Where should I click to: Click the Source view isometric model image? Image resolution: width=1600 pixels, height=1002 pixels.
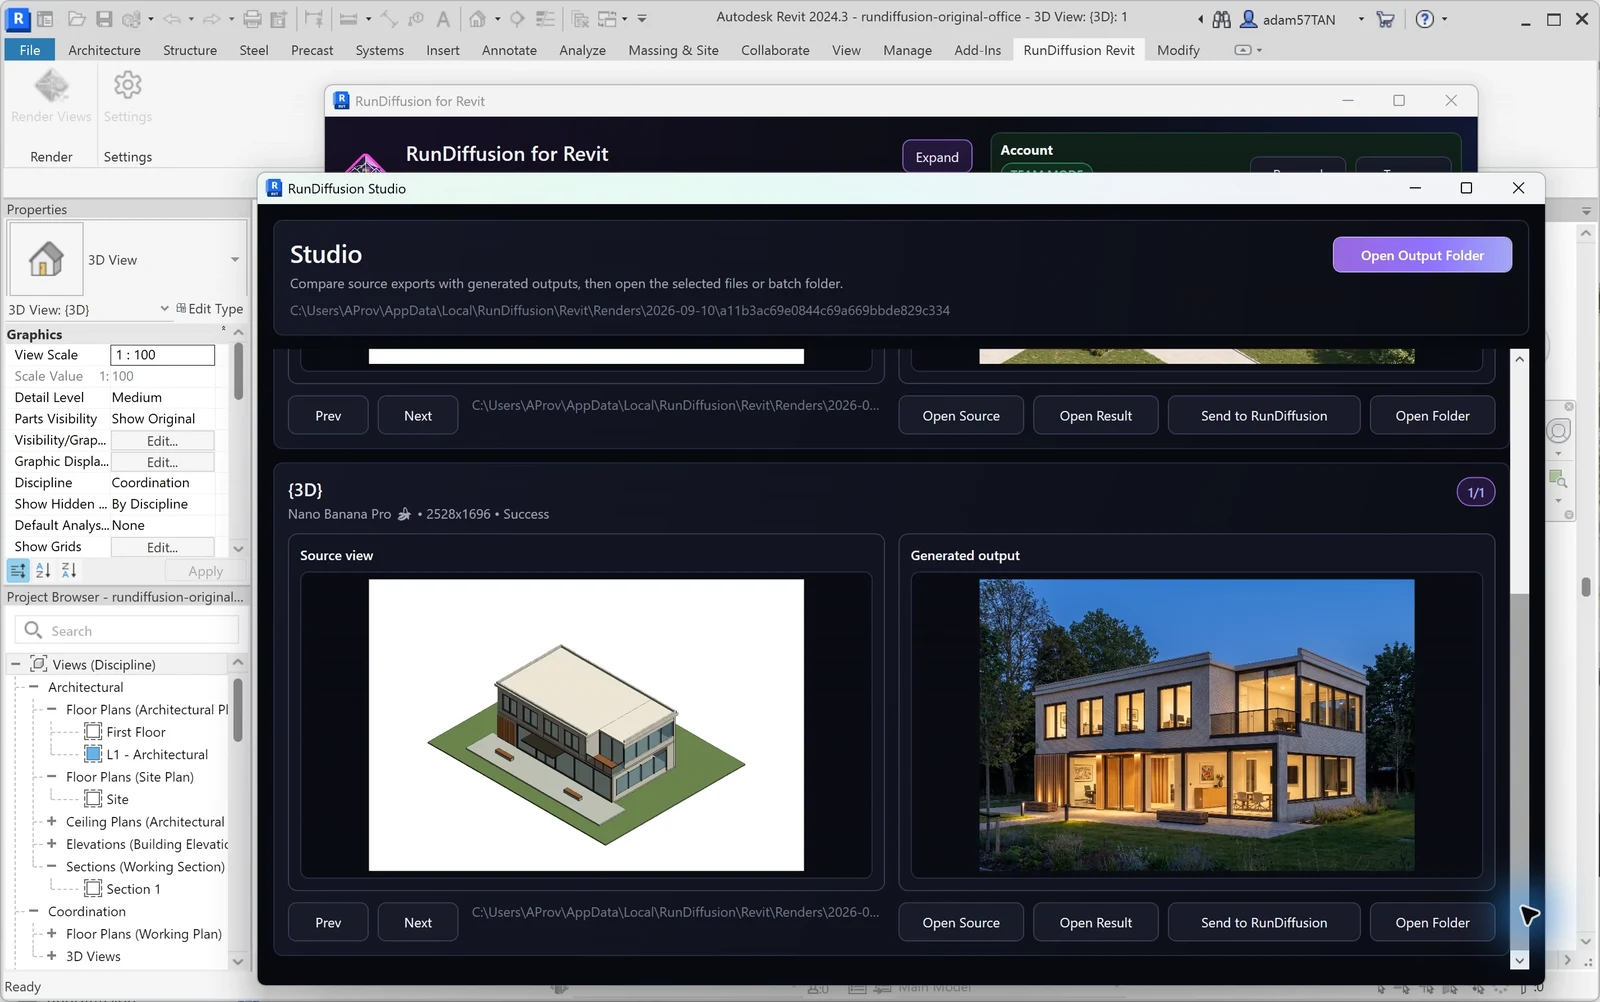coord(586,725)
